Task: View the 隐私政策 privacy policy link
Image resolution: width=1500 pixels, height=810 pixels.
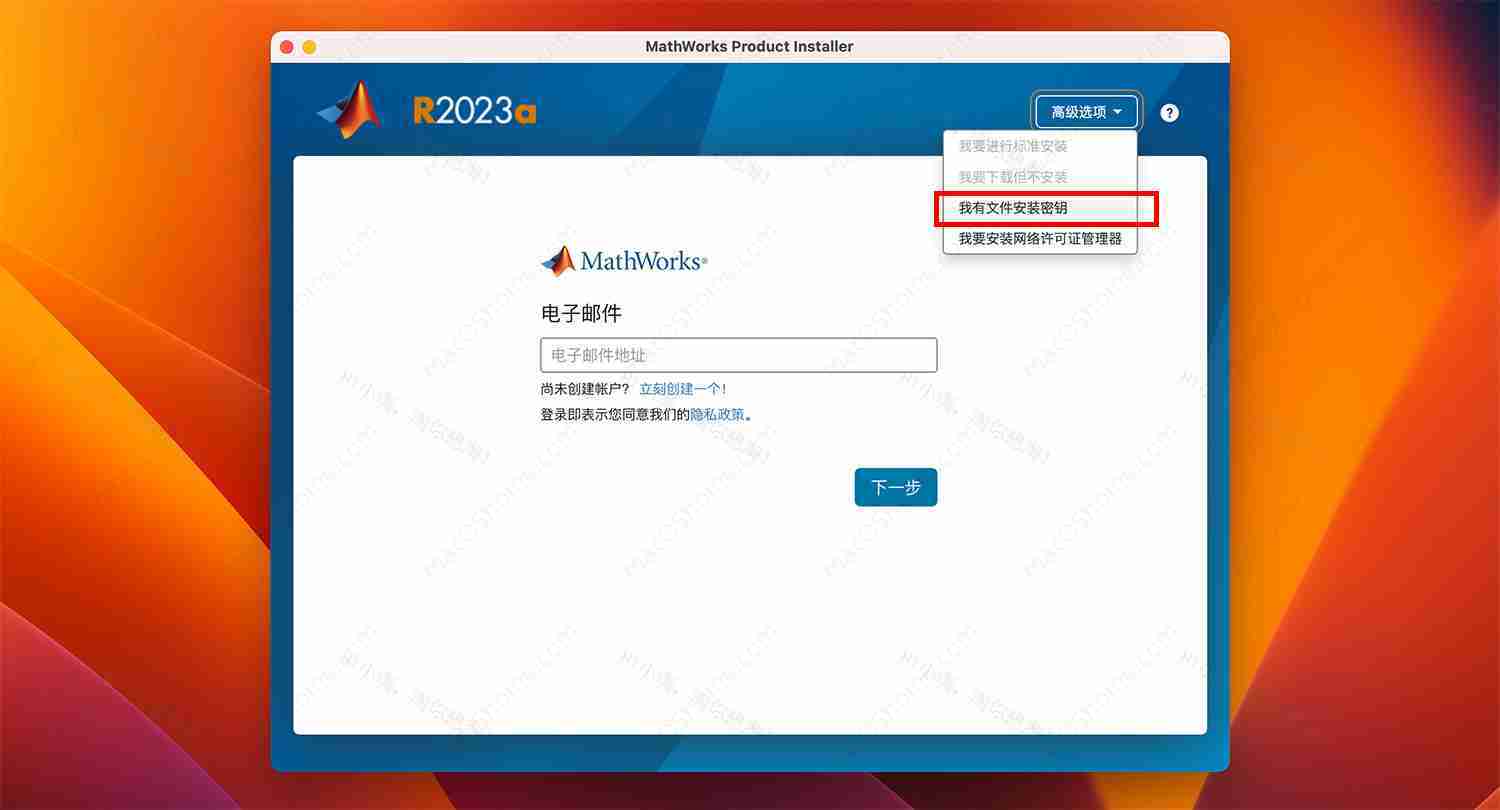Action: 718,414
